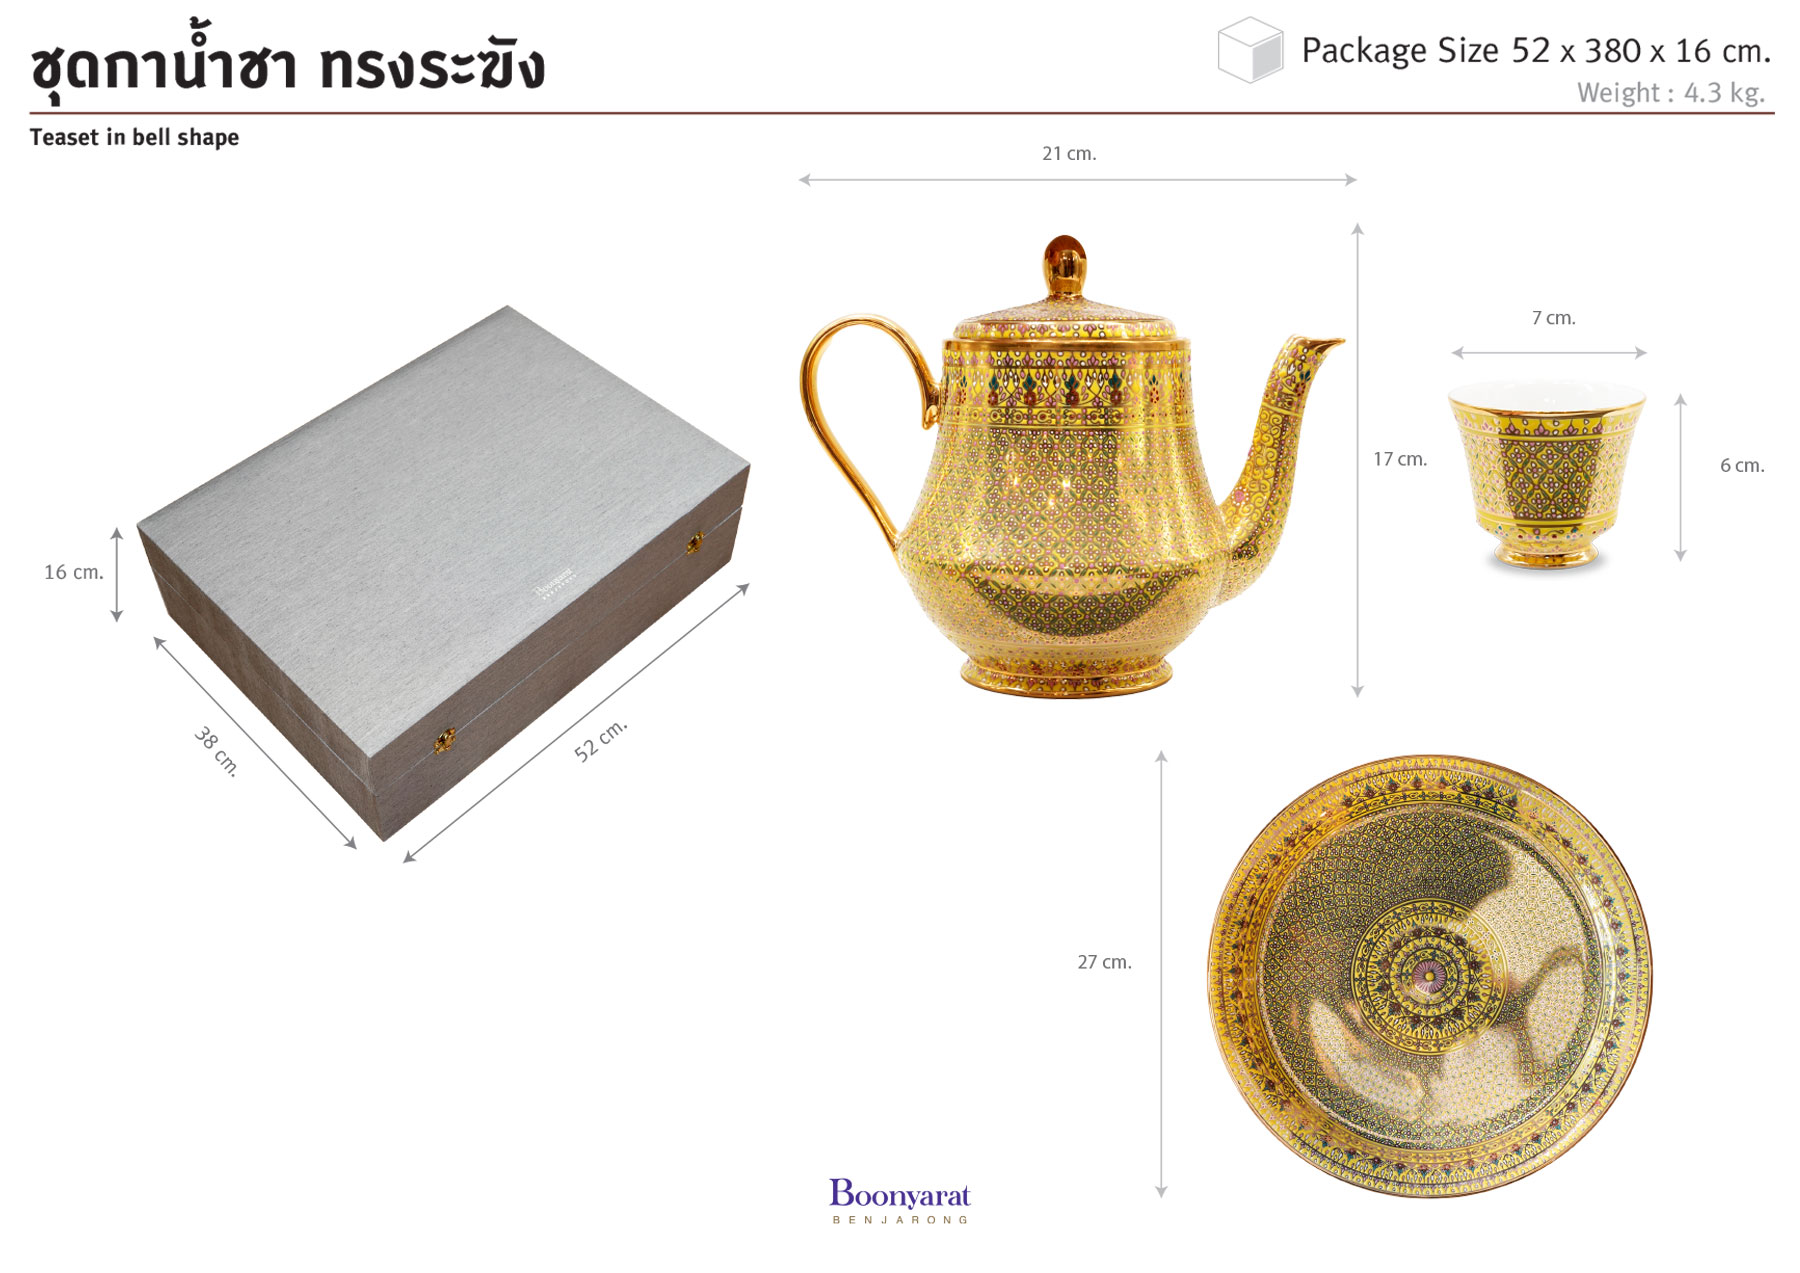Image resolution: width=1800 pixels, height=1273 pixels.
Task: Click the package box cube icon
Action: tap(1250, 49)
